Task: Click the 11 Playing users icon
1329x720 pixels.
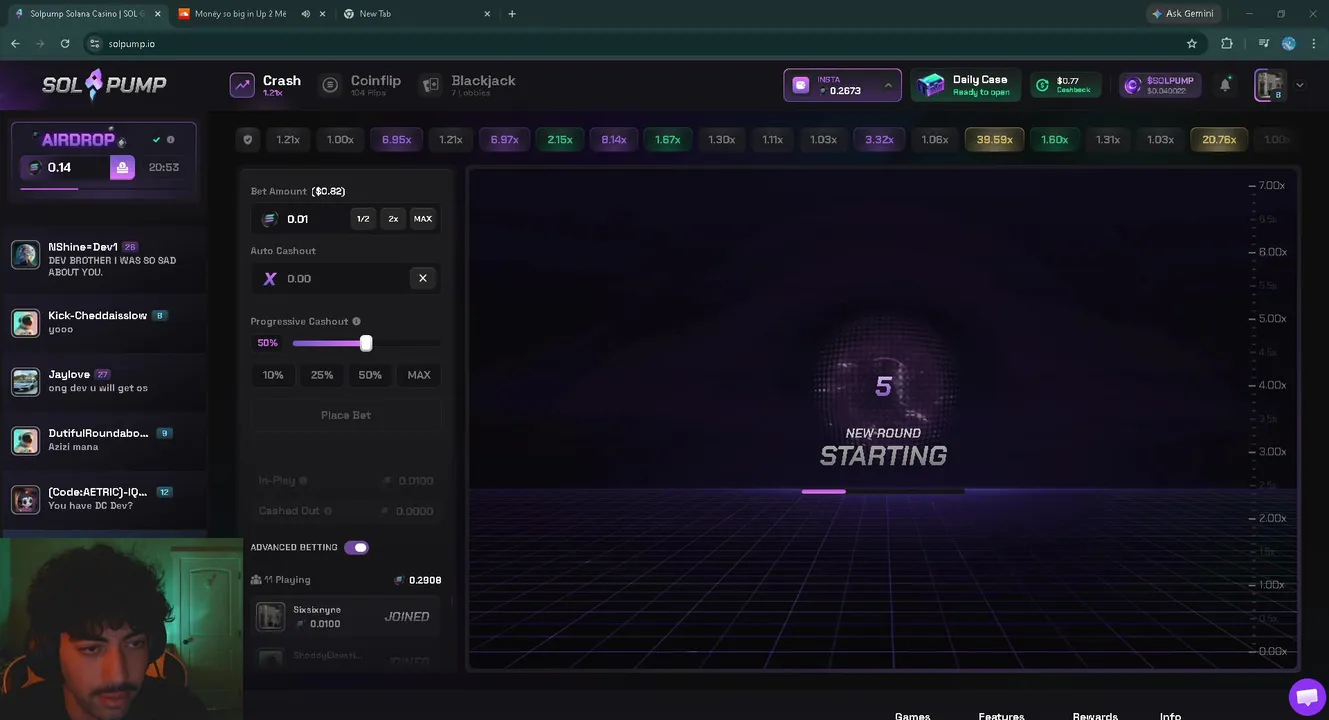Action: click(x=256, y=580)
